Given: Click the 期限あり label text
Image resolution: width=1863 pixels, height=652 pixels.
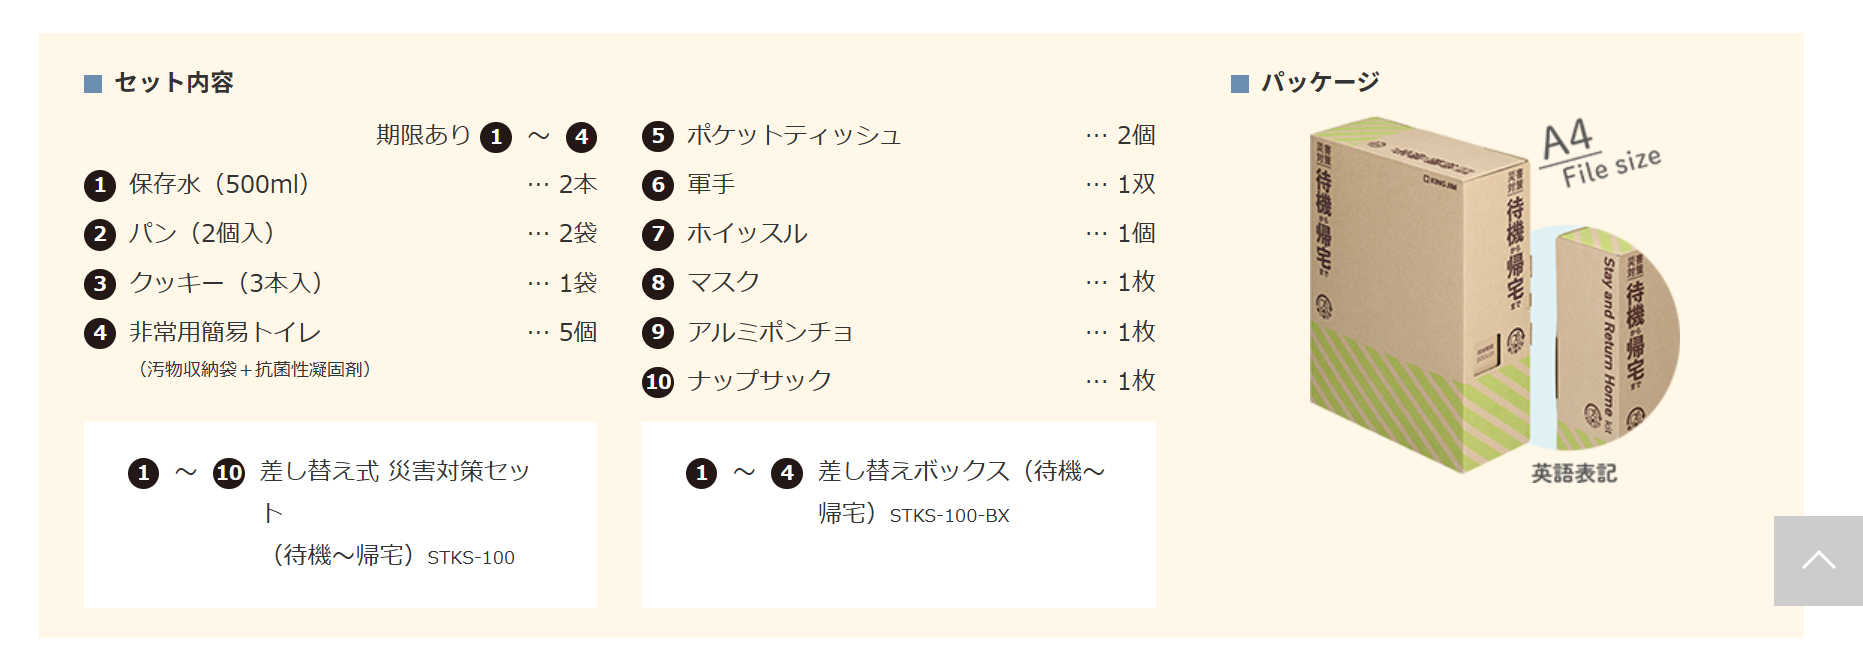Looking at the screenshot, I should (423, 135).
